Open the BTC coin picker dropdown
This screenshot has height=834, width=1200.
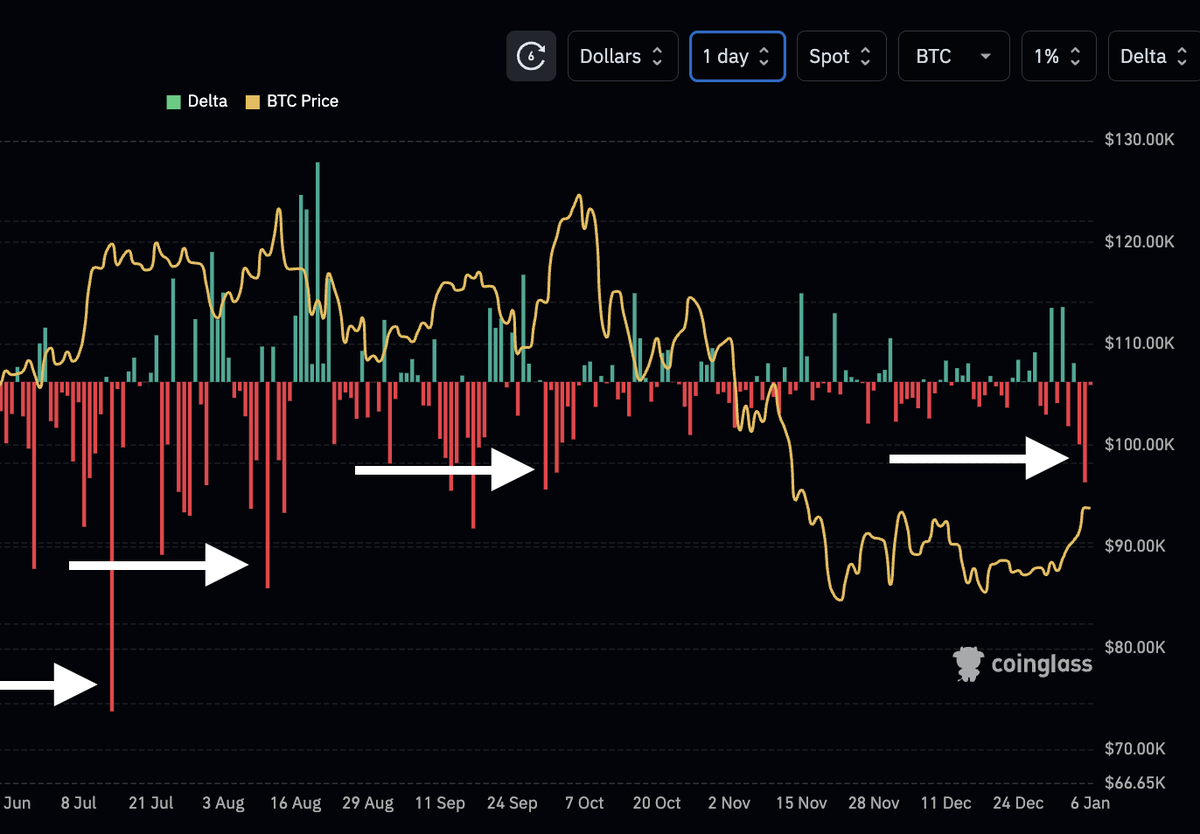point(953,57)
